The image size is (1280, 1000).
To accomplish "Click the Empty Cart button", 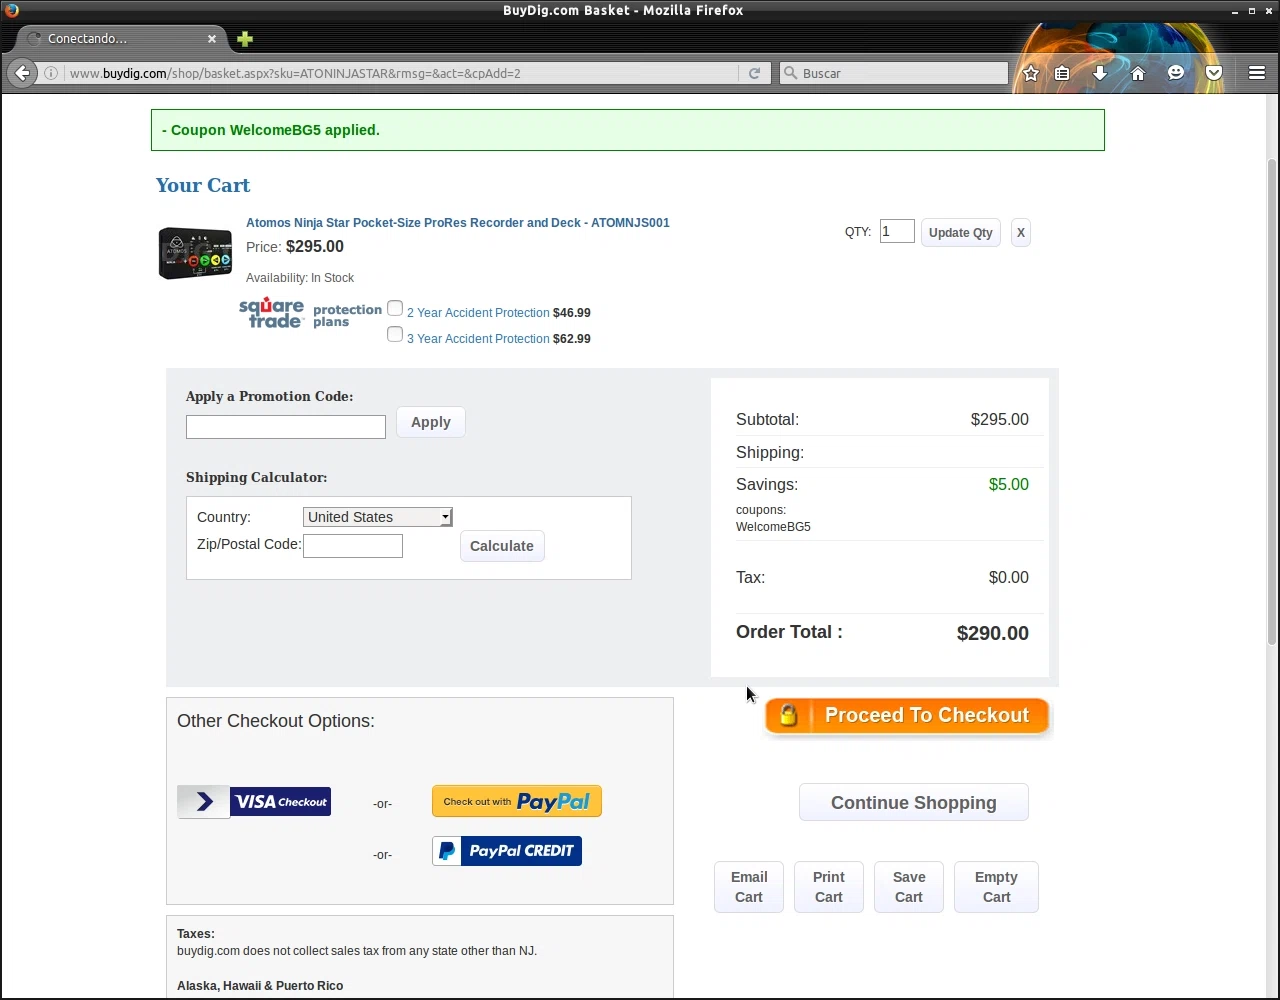I will [996, 887].
